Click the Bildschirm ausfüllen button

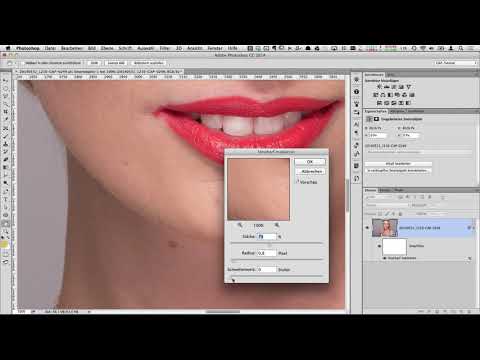coord(148,63)
